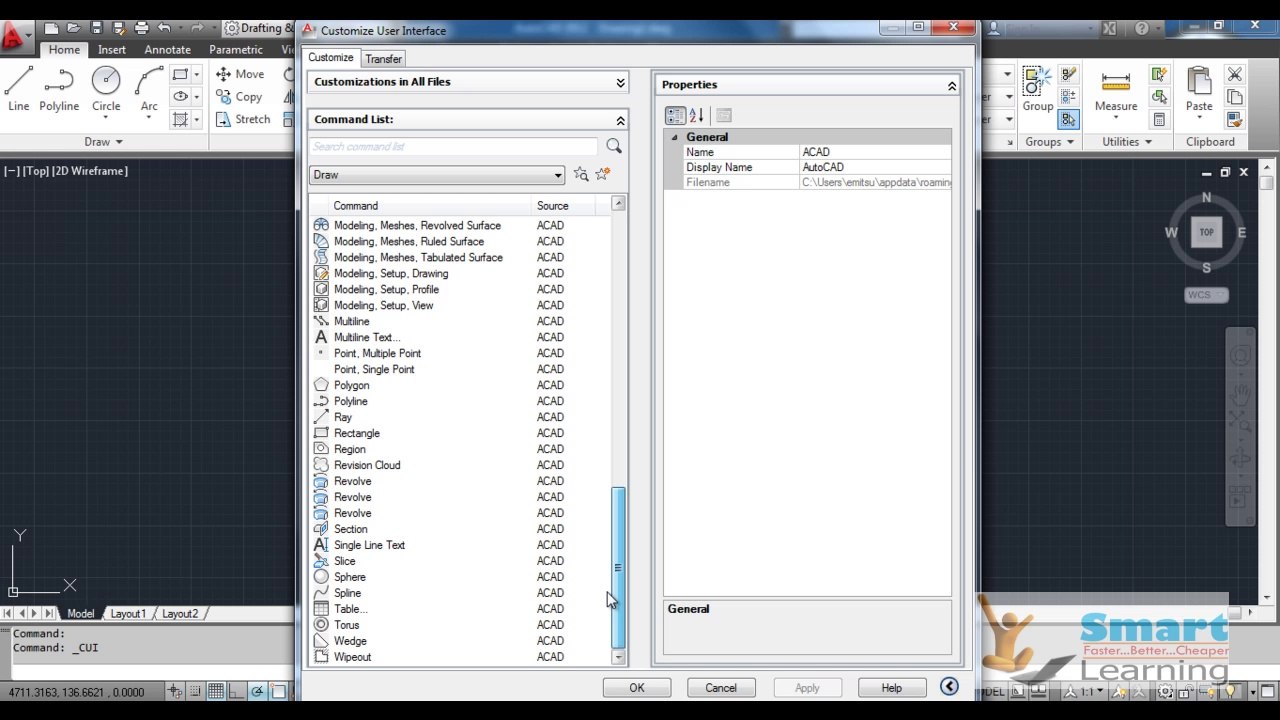
Task: Click the Plot printer quick access icon
Action: coord(141,29)
